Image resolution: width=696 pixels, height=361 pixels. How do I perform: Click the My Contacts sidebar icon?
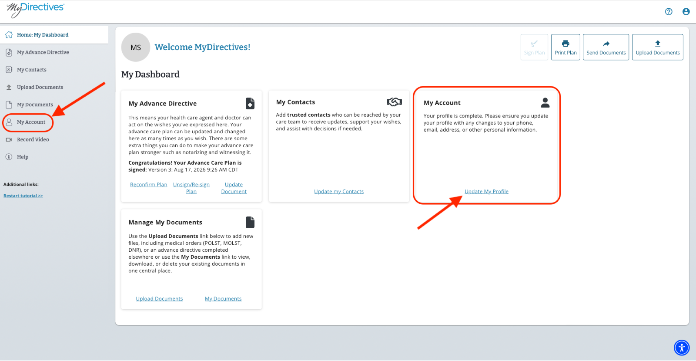[9, 70]
